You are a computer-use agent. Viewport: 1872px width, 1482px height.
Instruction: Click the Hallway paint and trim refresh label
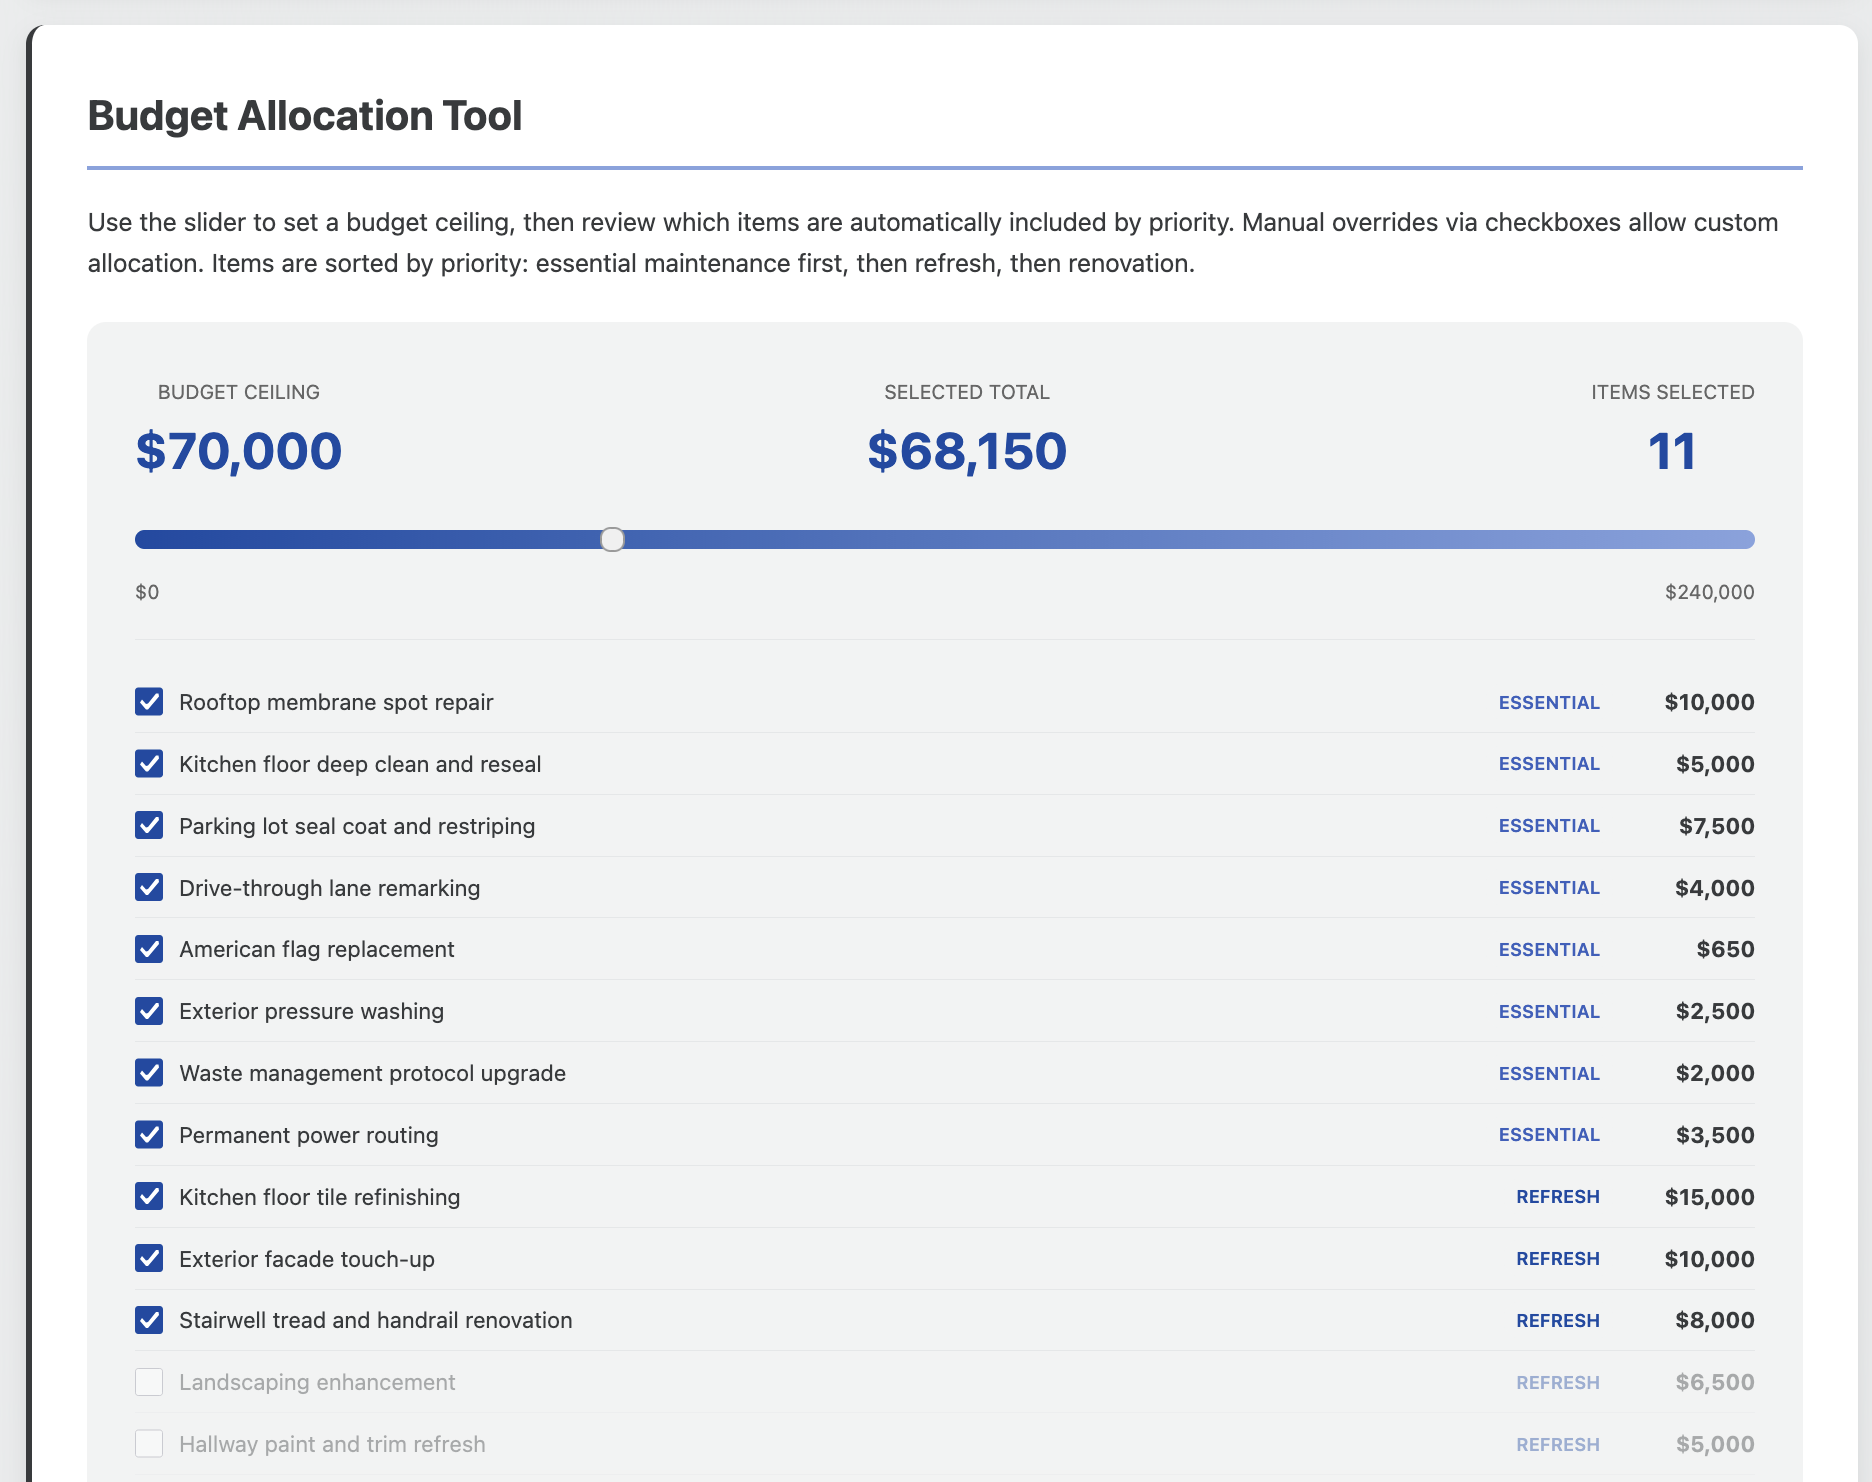tap(332, 1444)
